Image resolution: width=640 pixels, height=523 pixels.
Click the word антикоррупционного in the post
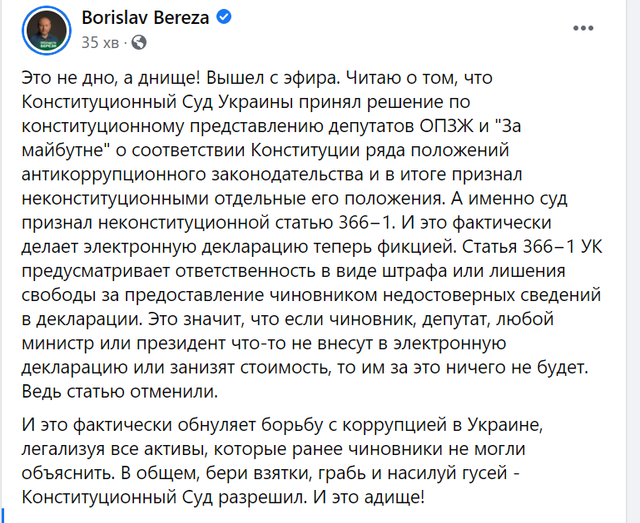(114, 175)
